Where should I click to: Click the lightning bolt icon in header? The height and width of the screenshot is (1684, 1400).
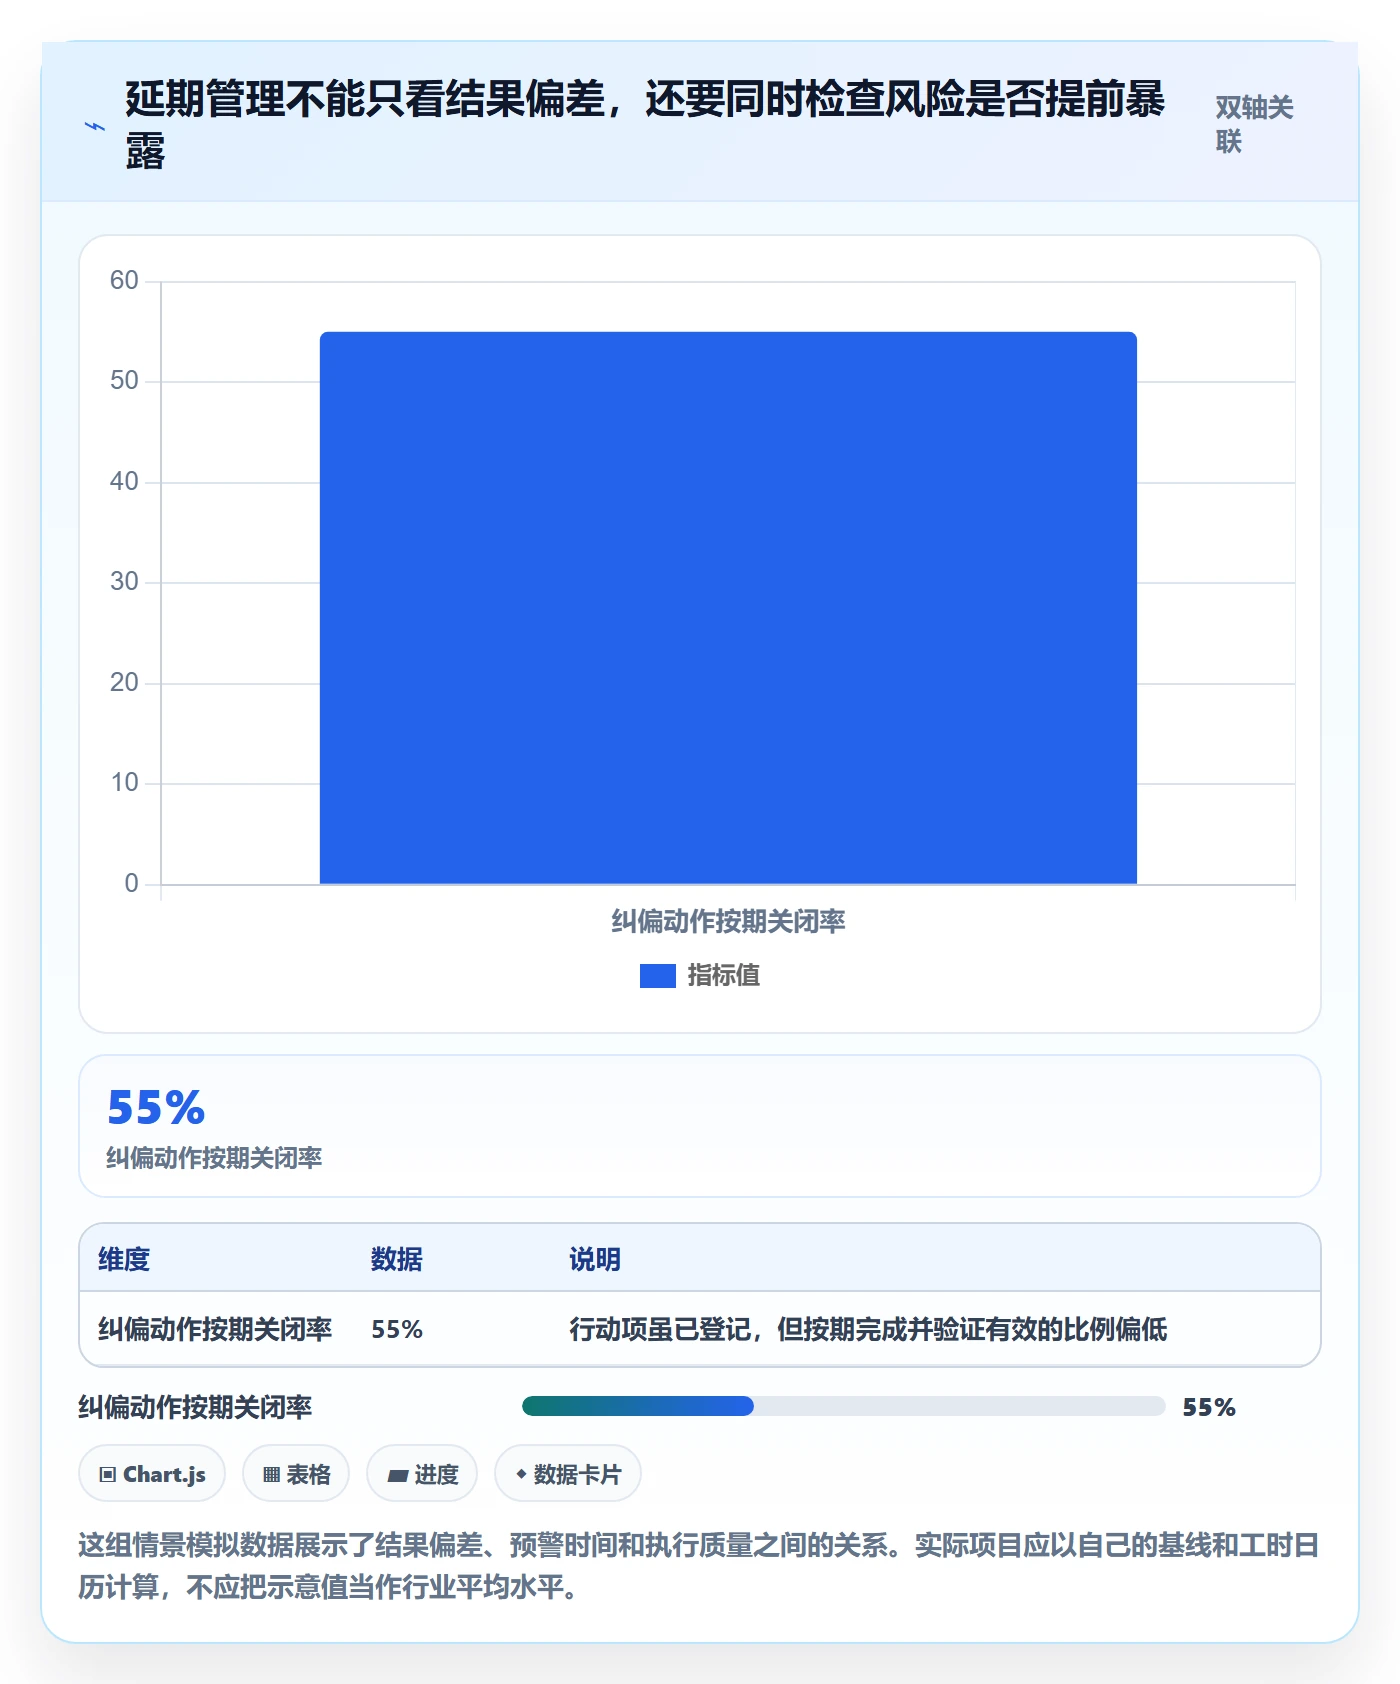95,126
